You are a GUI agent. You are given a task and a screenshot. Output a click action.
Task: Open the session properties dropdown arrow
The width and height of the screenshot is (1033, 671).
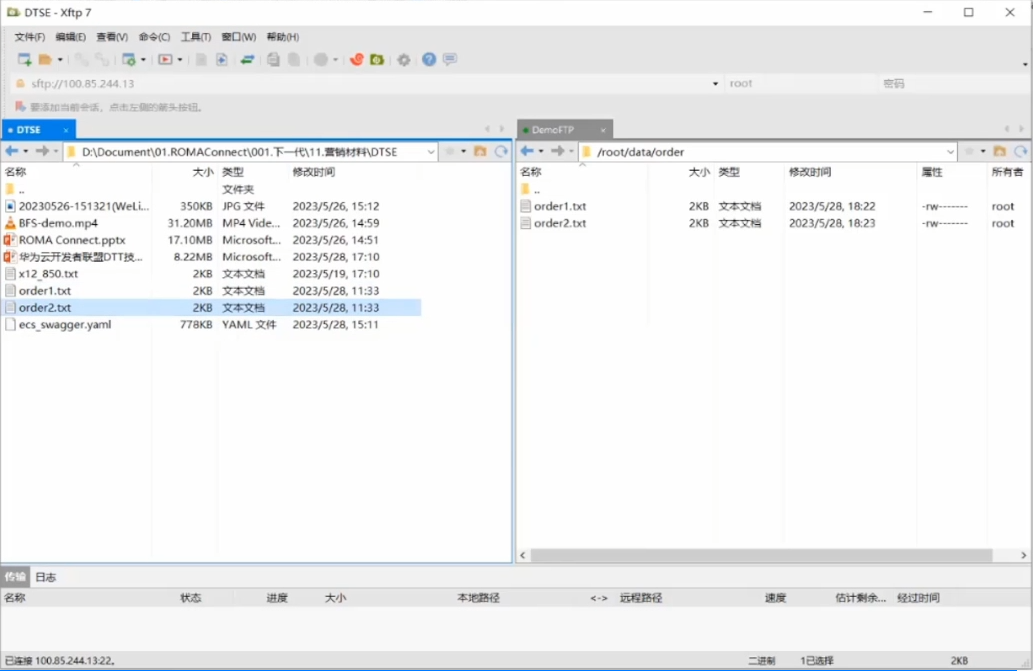pyautogui.click(x=143, y=60)
